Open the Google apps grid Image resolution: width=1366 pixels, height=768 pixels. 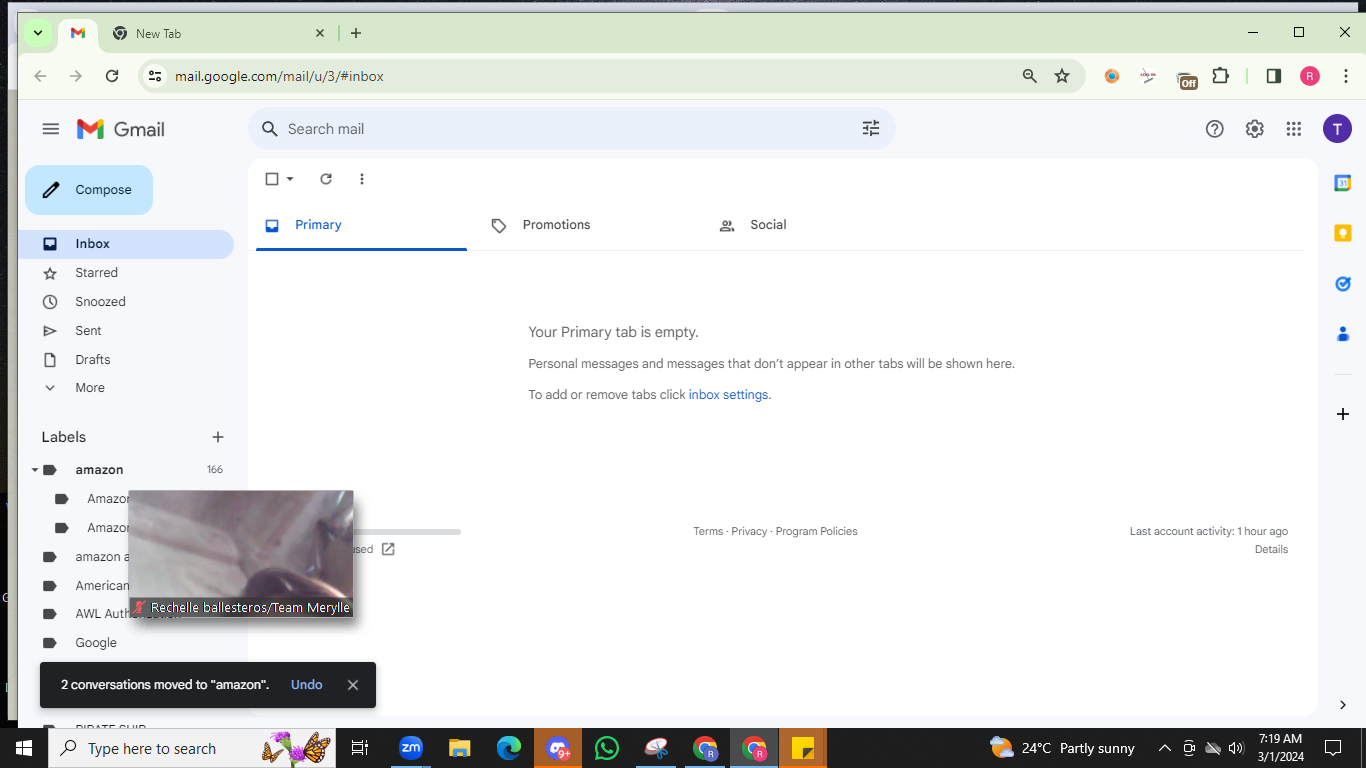1294,129
